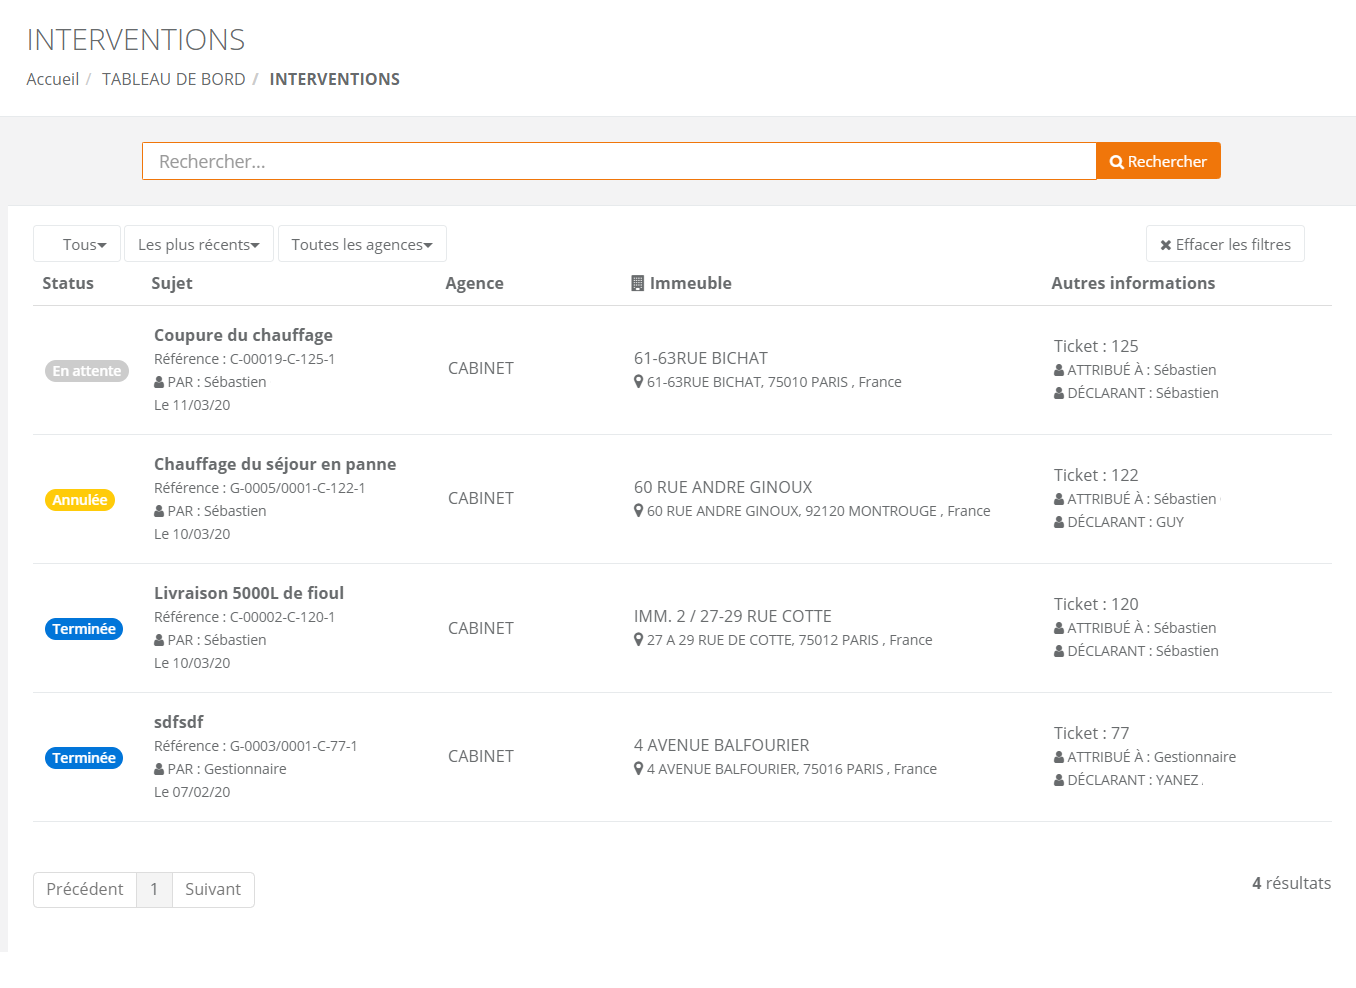Click the 60 RUE ANDRE GINOUX building name
Viewport: 1356px width, 988px height.
pos(723,487)
